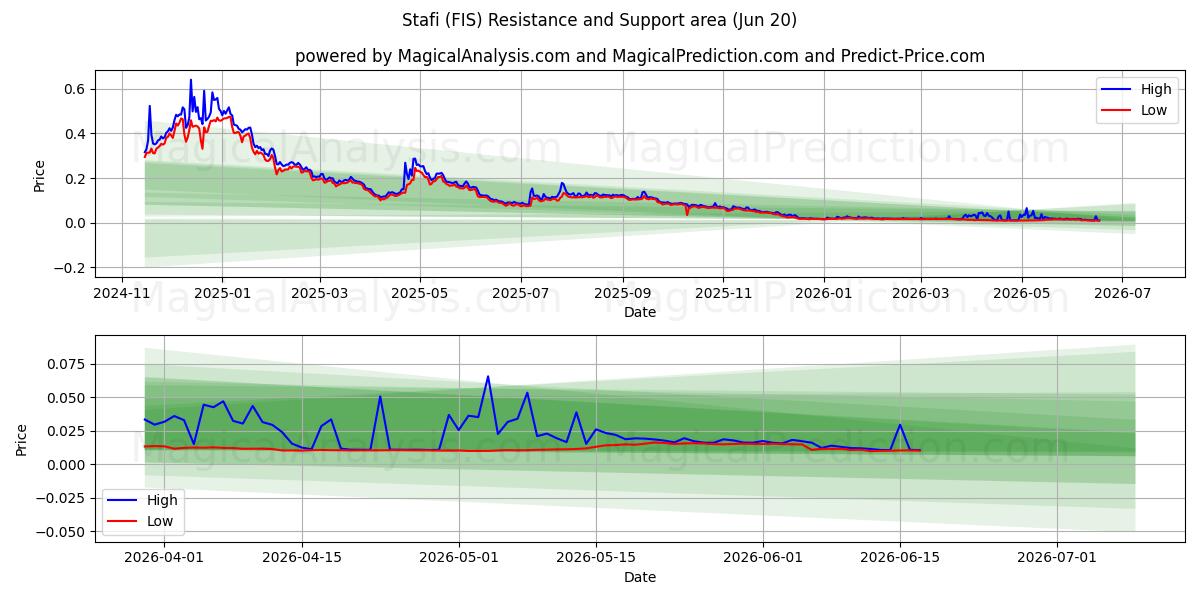Click 'High' in the top chart legend
The height and width of the screenshot is (600, 1200).
pos(1156,89)
